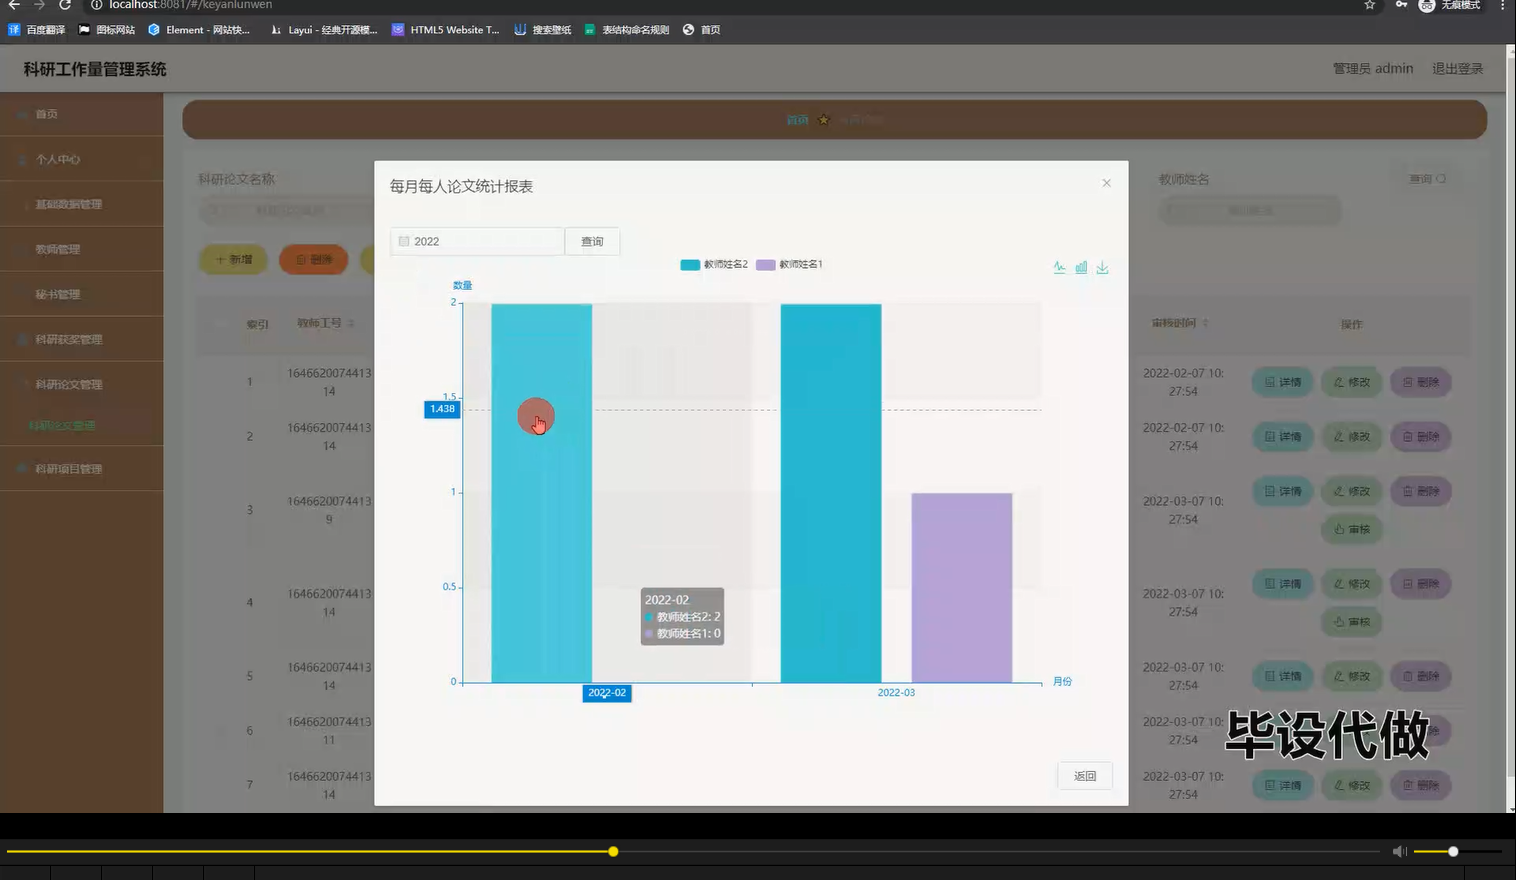Save chart as image download icon

pos(1102,267)
